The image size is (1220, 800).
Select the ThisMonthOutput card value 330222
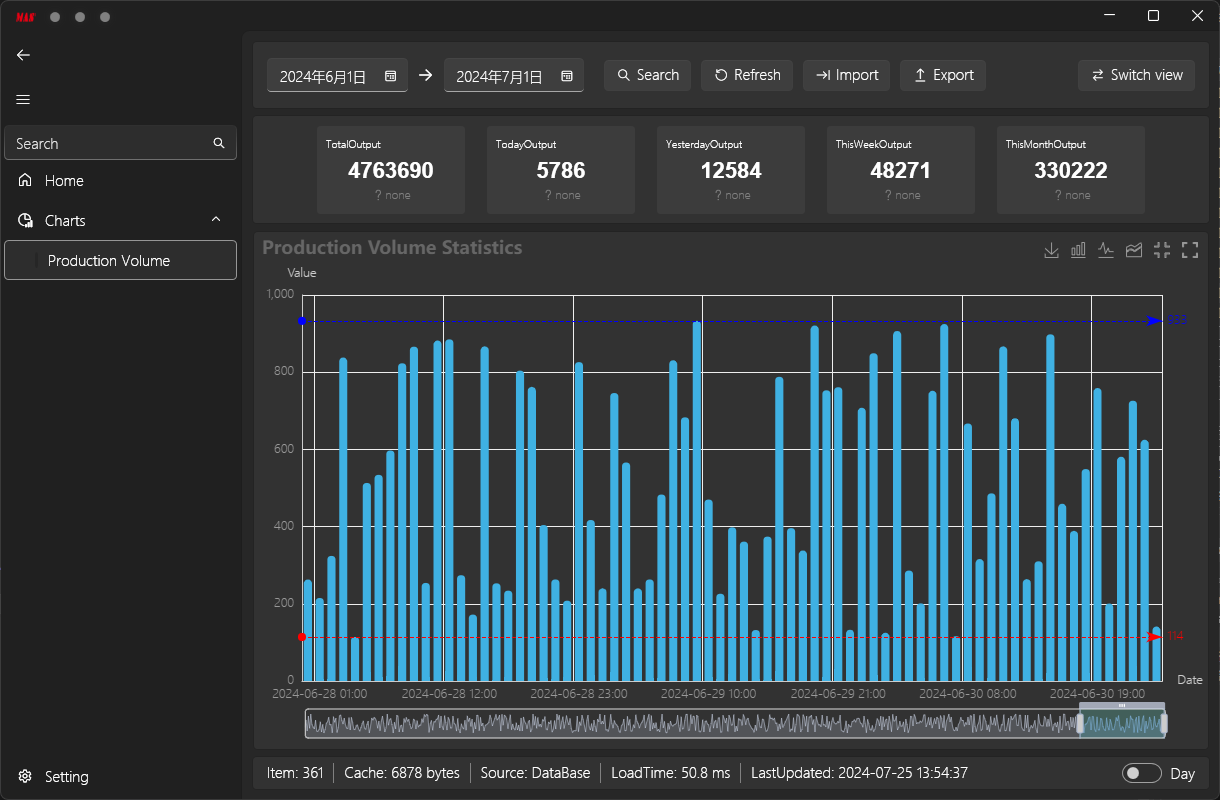click(1071, 170)
